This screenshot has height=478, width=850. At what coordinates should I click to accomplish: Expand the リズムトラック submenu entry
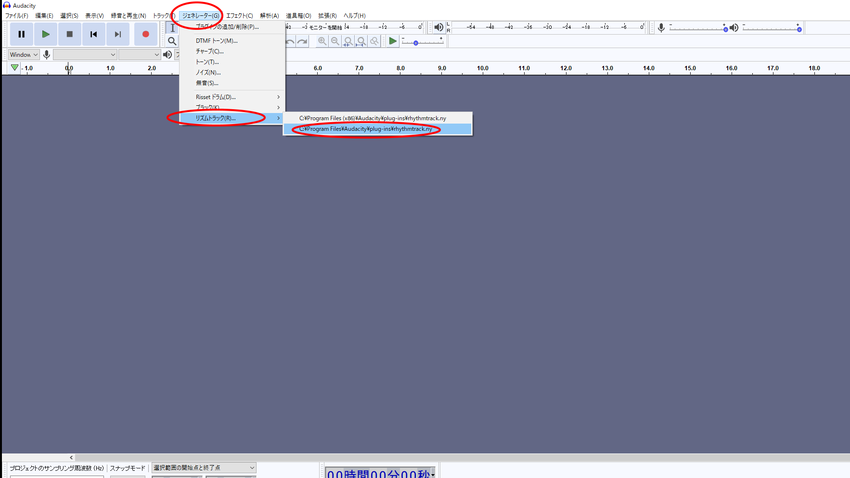click(232, 118)
